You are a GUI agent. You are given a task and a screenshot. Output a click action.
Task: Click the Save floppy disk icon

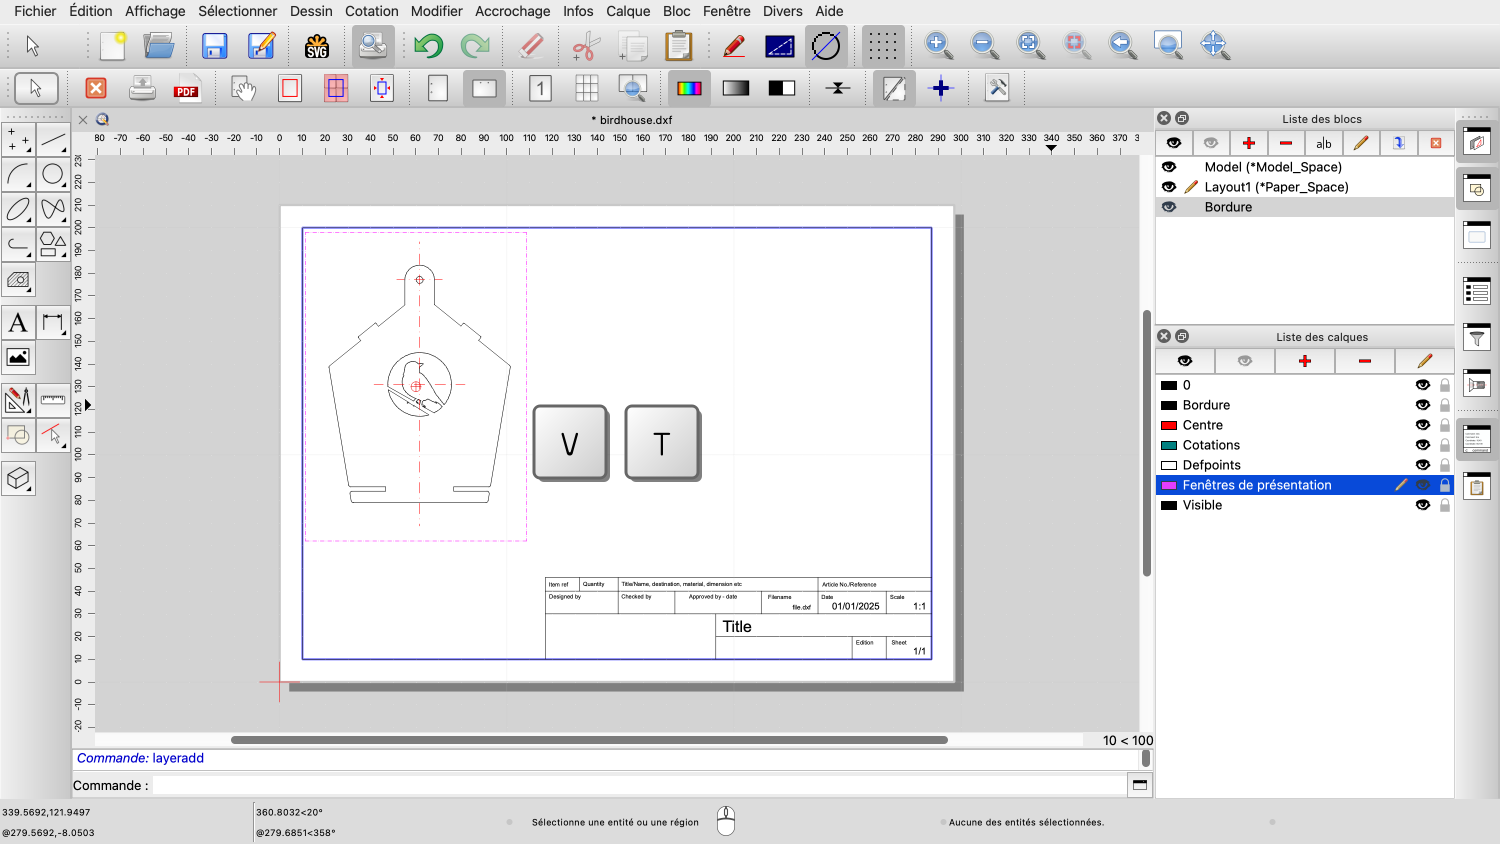[214, 46]
